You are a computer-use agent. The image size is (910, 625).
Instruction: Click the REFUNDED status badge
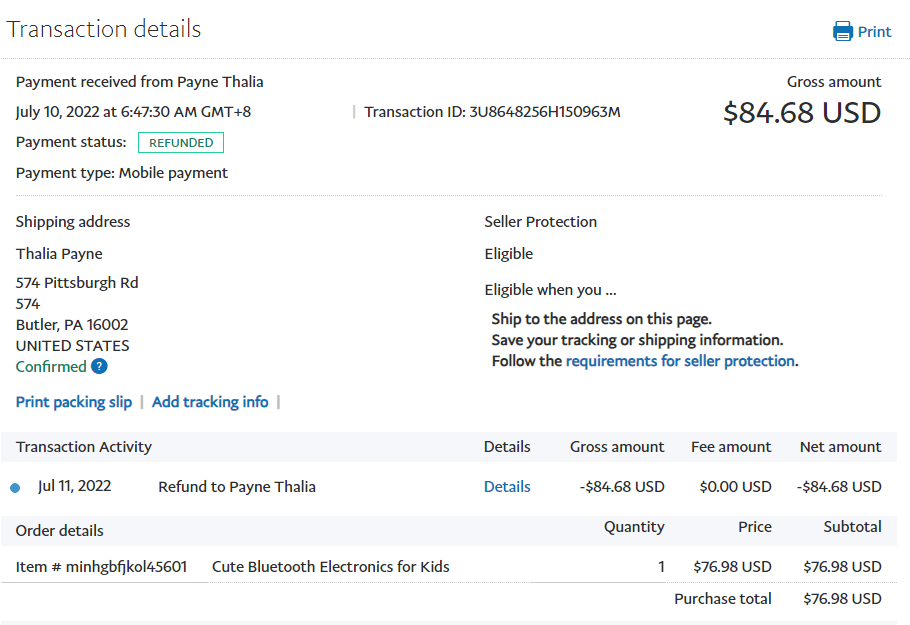(181, 143)
